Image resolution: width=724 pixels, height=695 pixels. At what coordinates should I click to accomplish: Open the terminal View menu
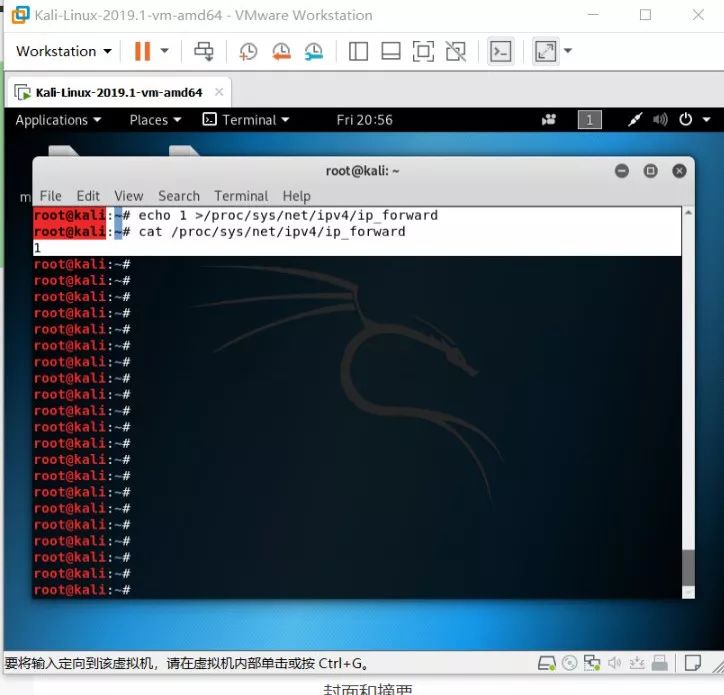coord(128,196)
